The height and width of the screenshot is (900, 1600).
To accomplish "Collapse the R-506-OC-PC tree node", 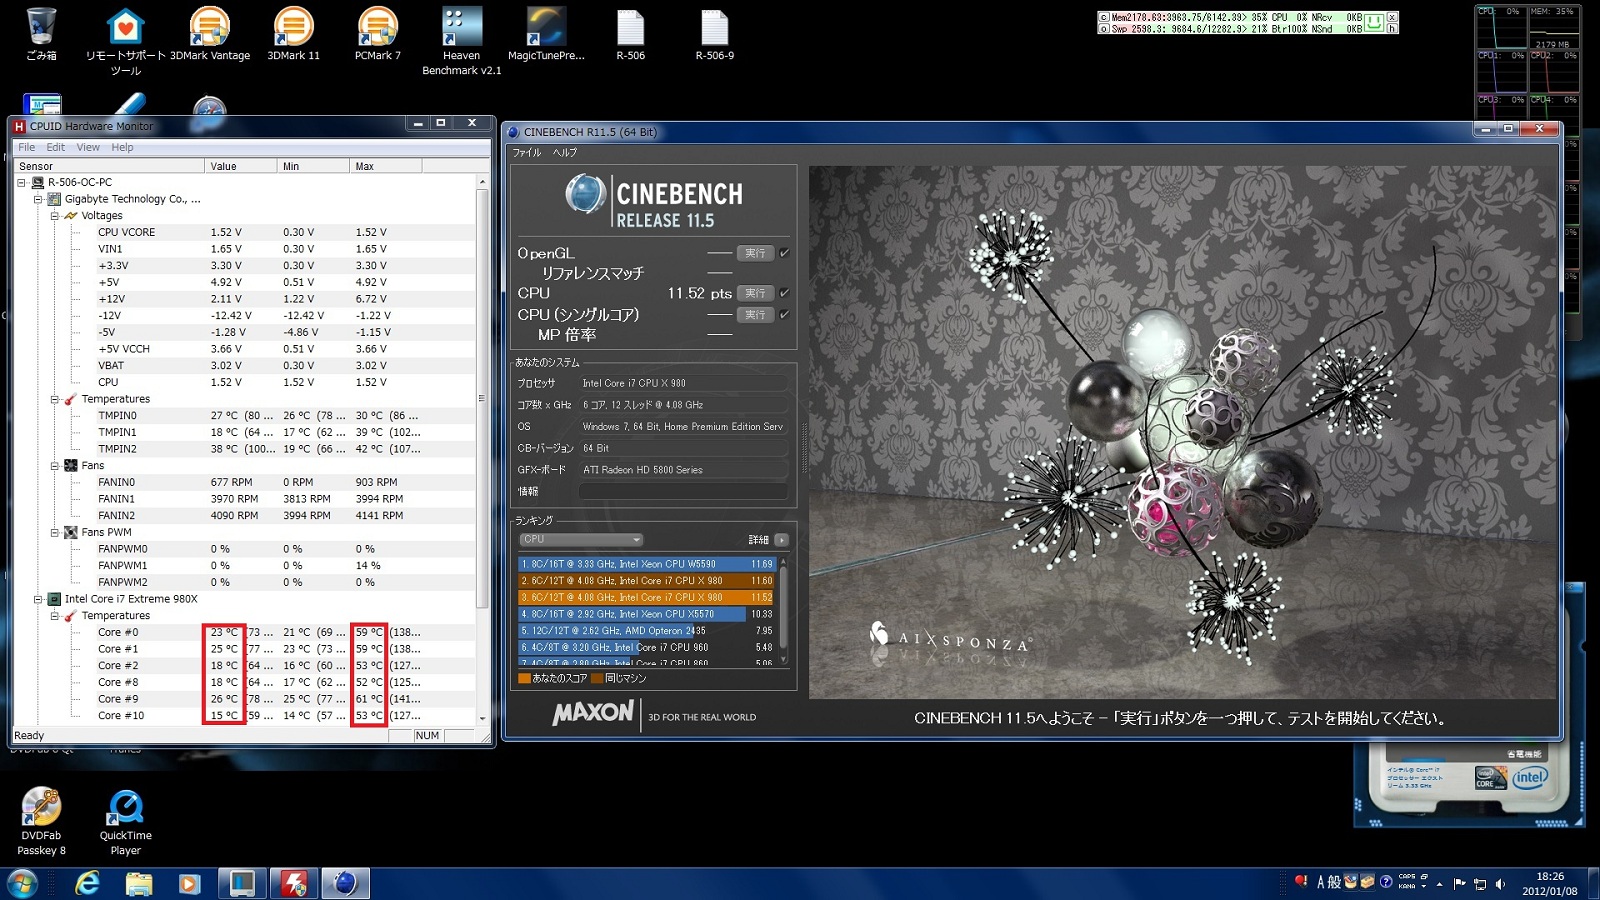I will click(x=22, y=183).
